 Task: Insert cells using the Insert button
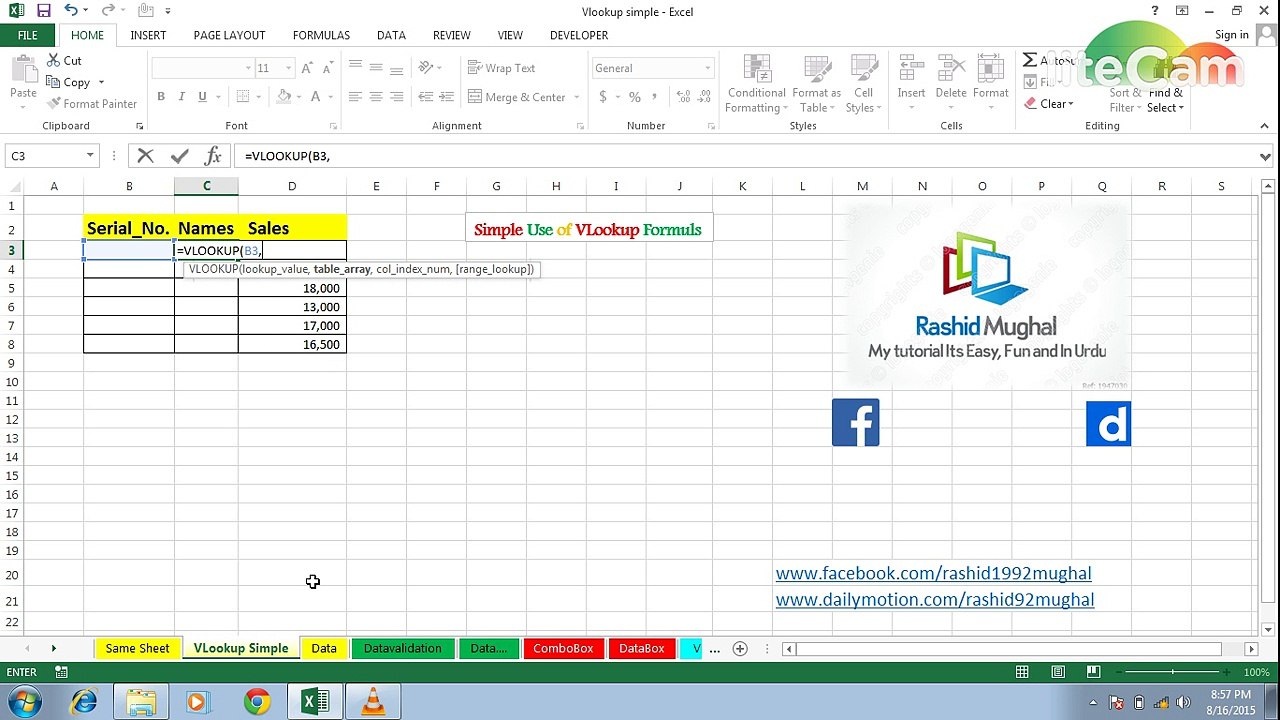(x=911, y=78)
